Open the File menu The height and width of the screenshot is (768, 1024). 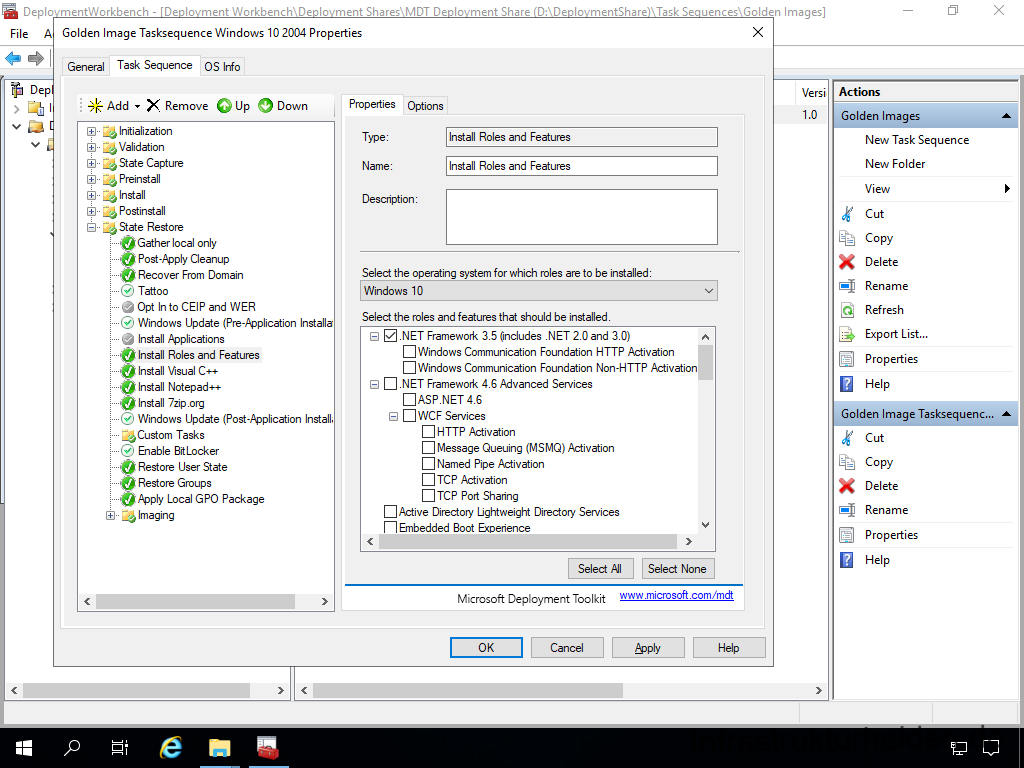pyautogui.click(x=19, y=33)
